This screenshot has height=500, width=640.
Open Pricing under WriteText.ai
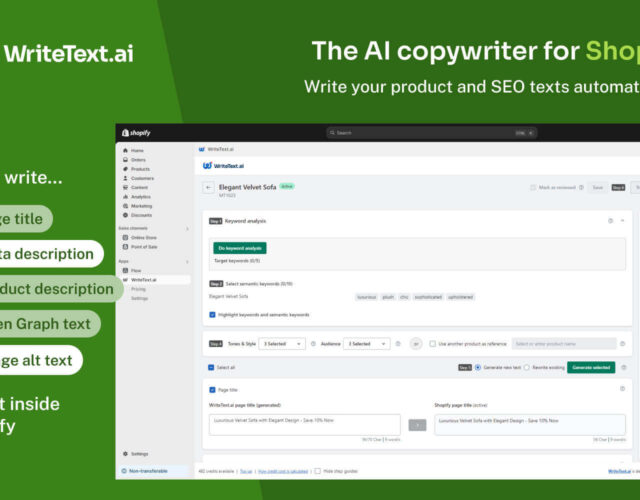[x=138, y=289]
